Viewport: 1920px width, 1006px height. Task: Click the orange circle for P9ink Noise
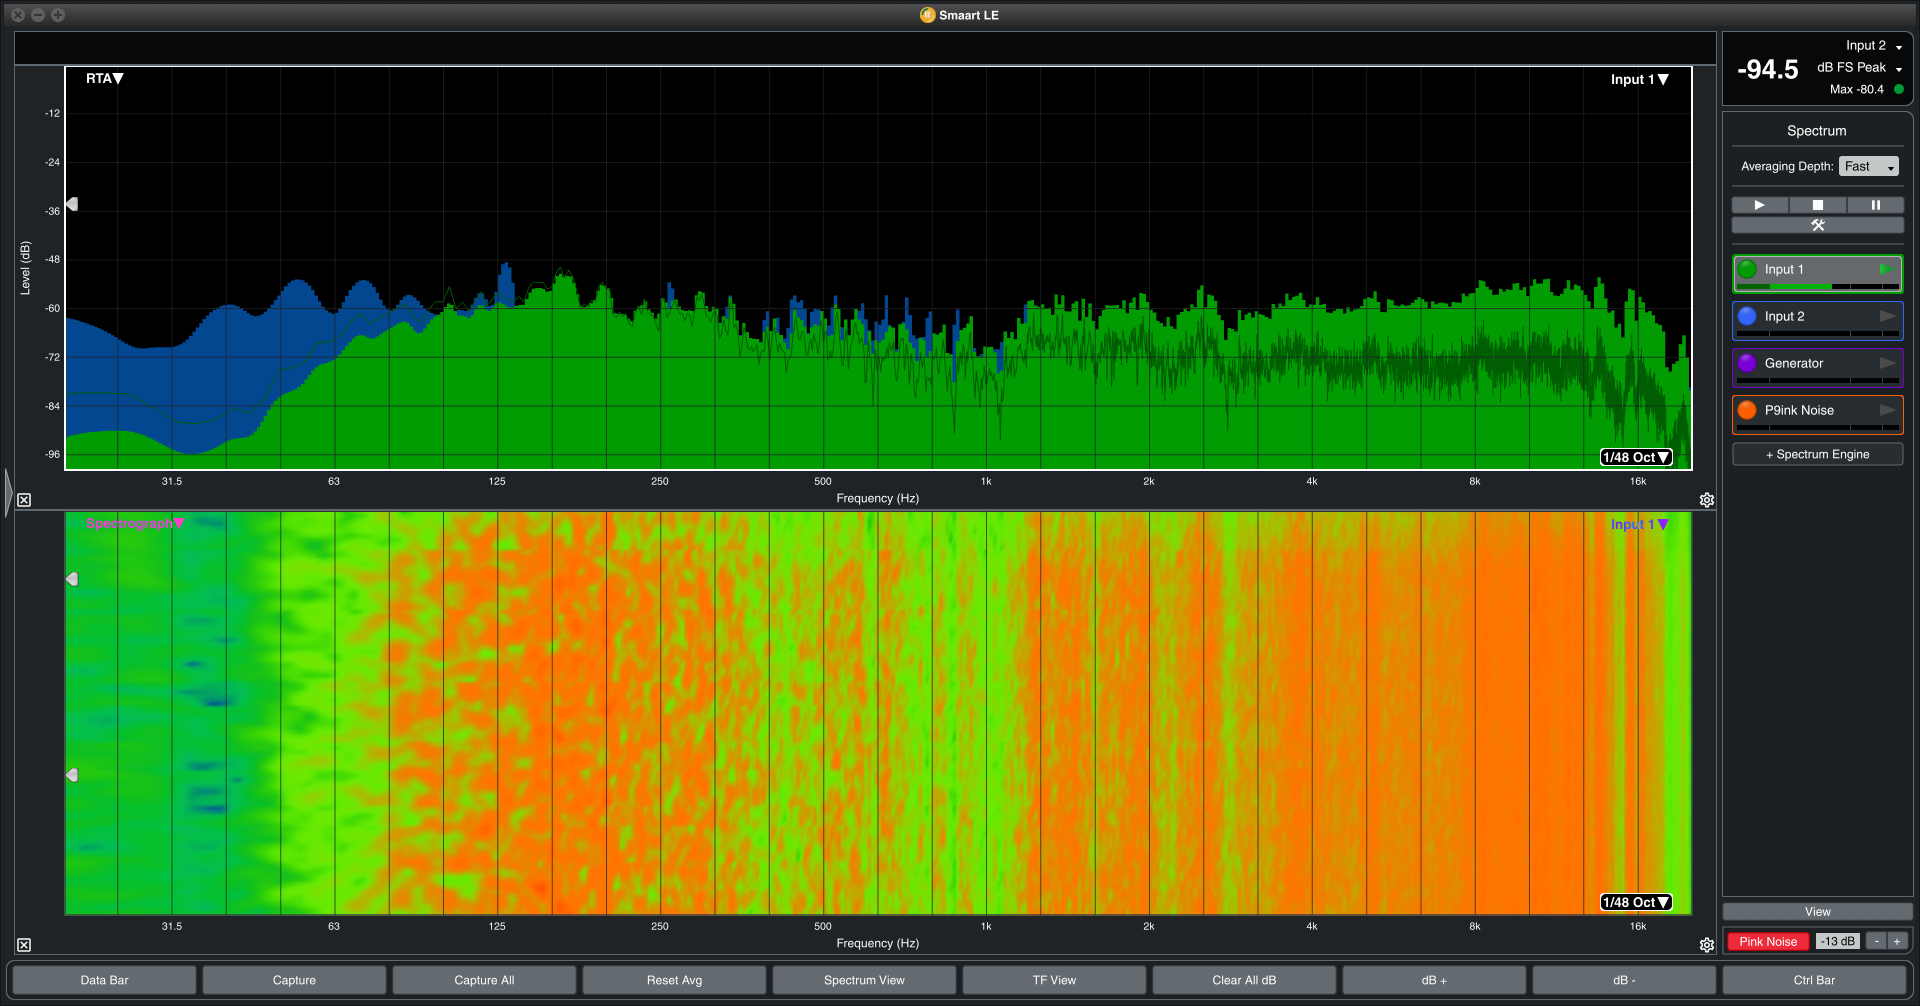click(1747, 410)
